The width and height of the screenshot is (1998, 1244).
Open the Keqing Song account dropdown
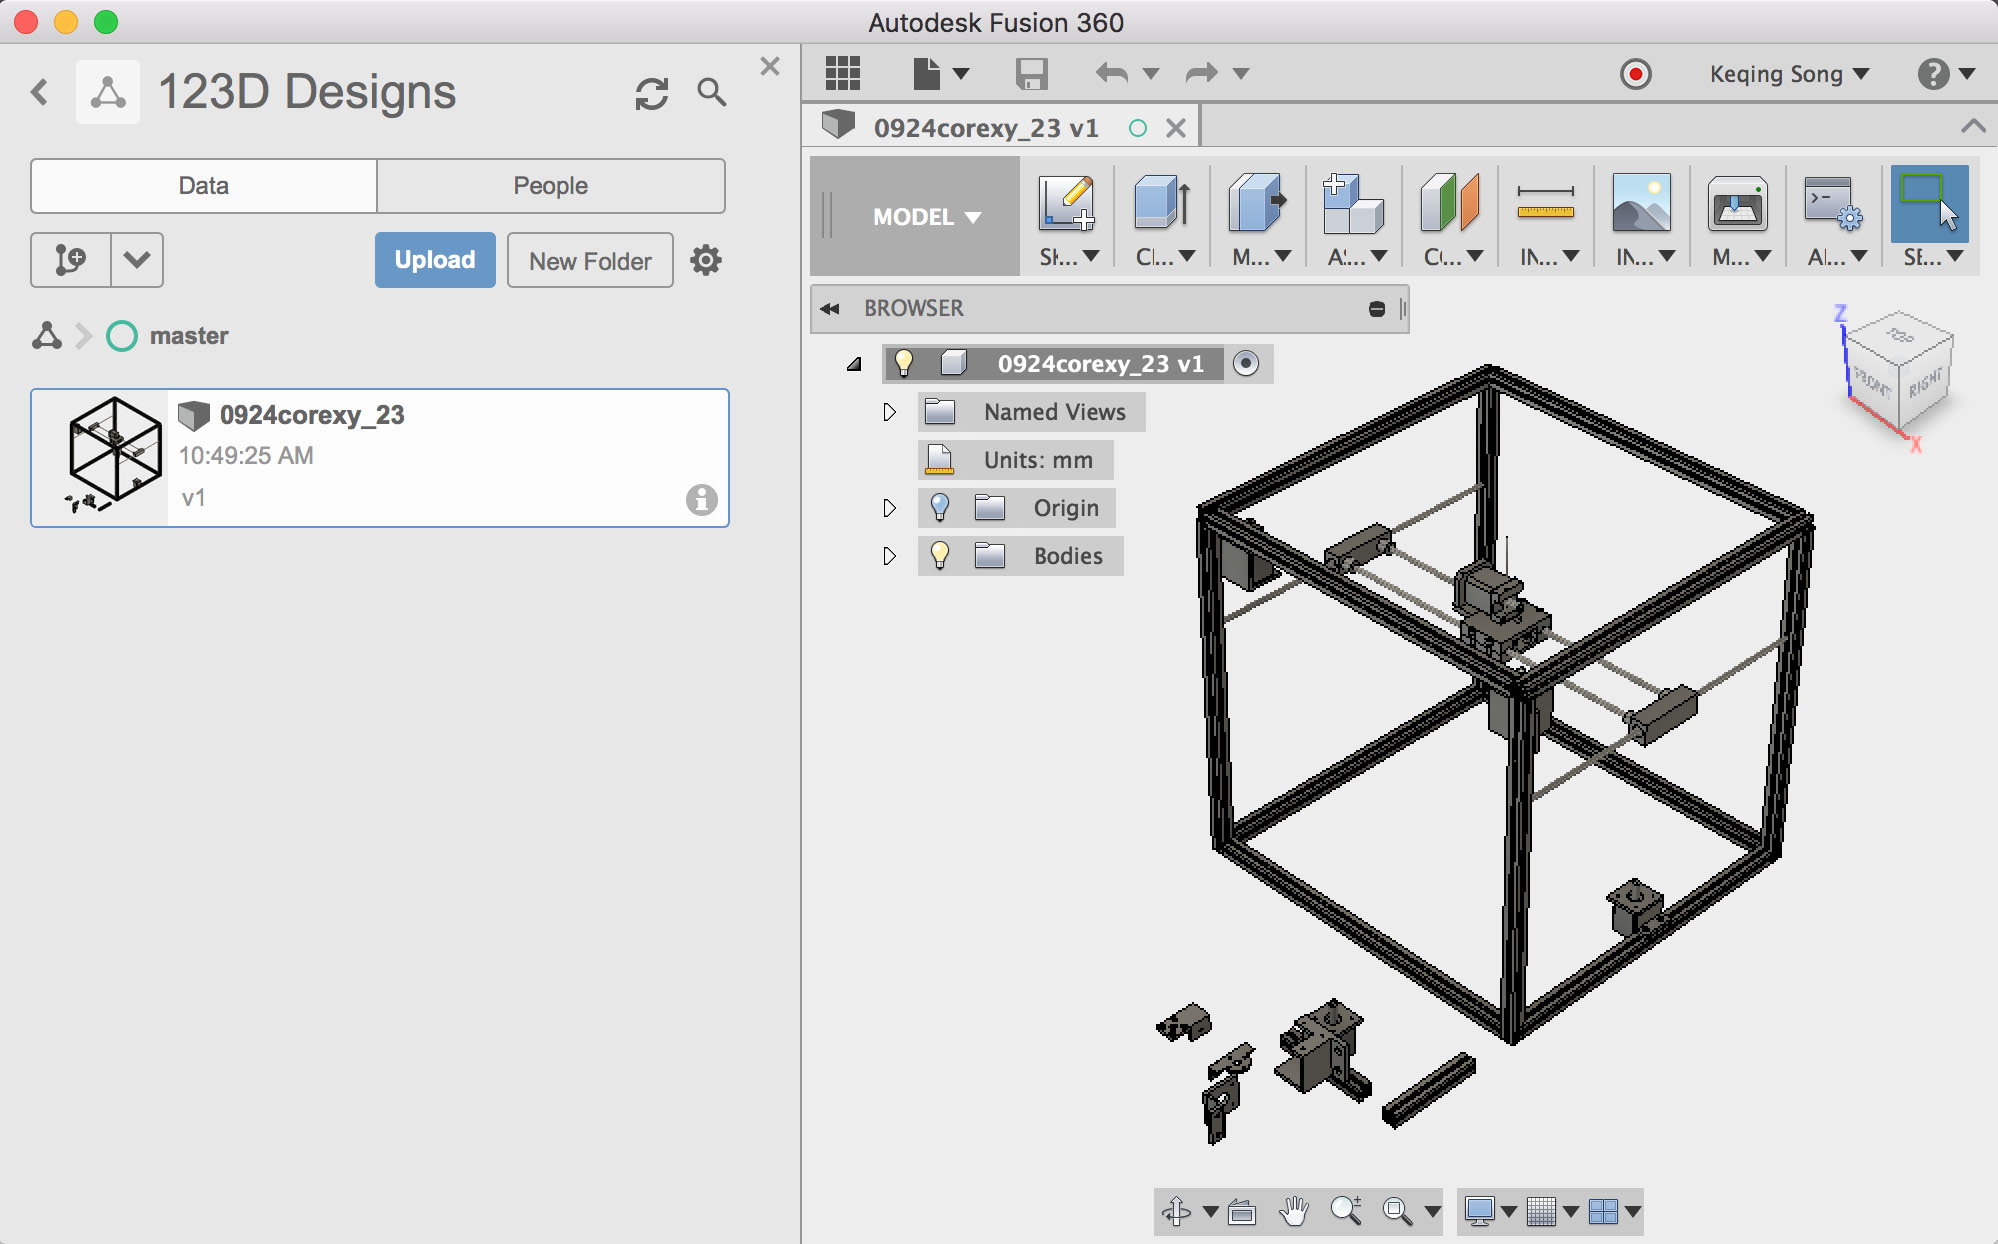[1789, 73]
